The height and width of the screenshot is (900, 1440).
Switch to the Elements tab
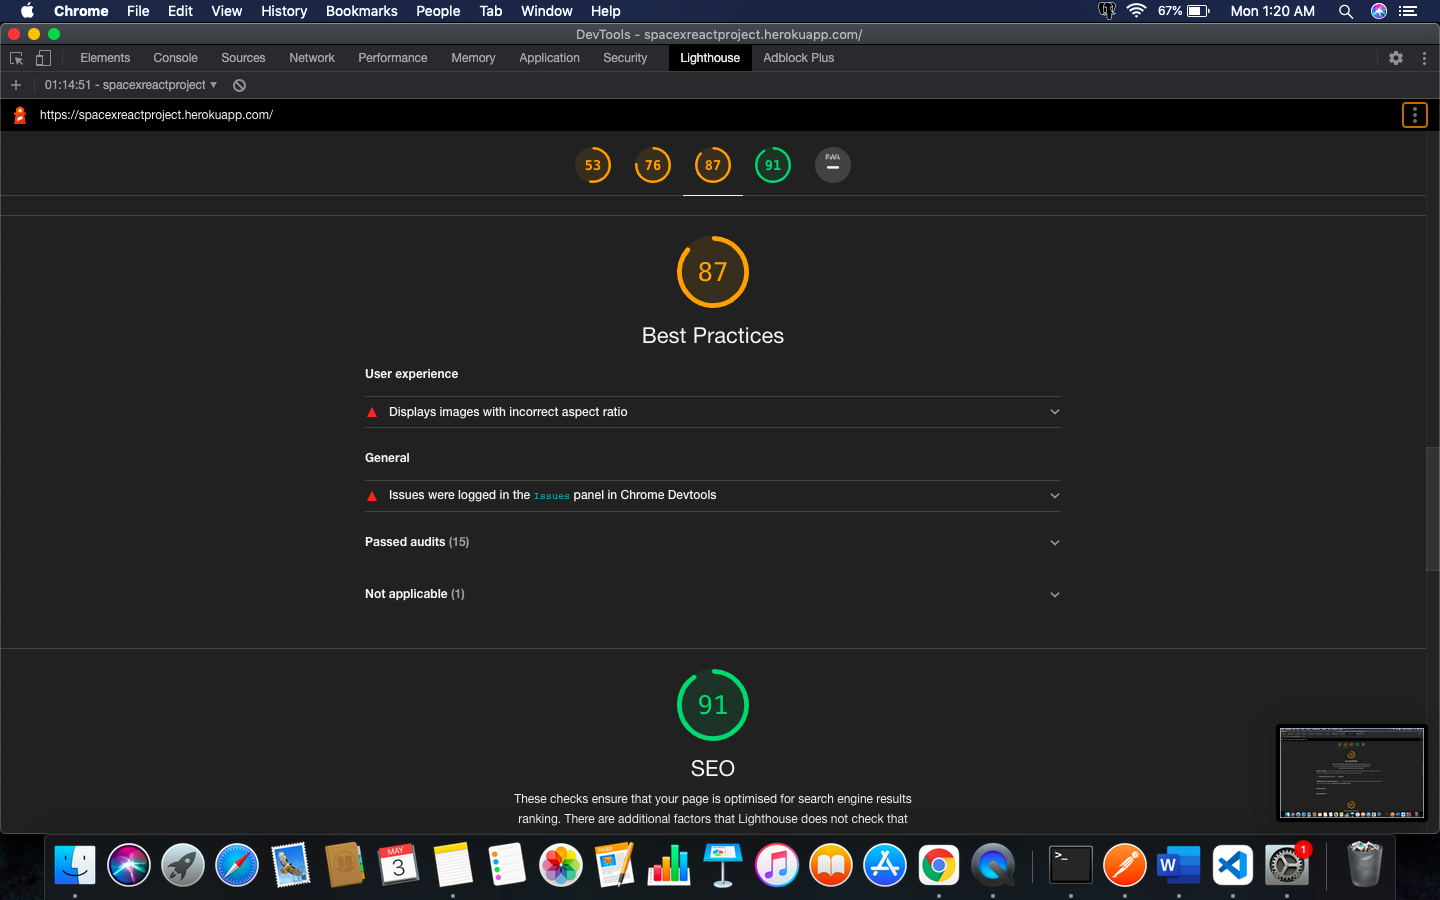point(105,58)
